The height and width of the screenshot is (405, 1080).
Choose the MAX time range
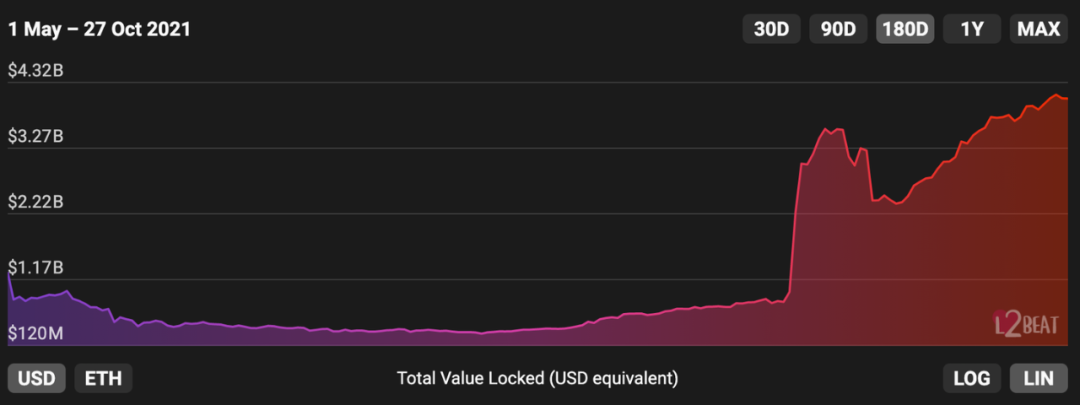click(x=1039, y=29)
